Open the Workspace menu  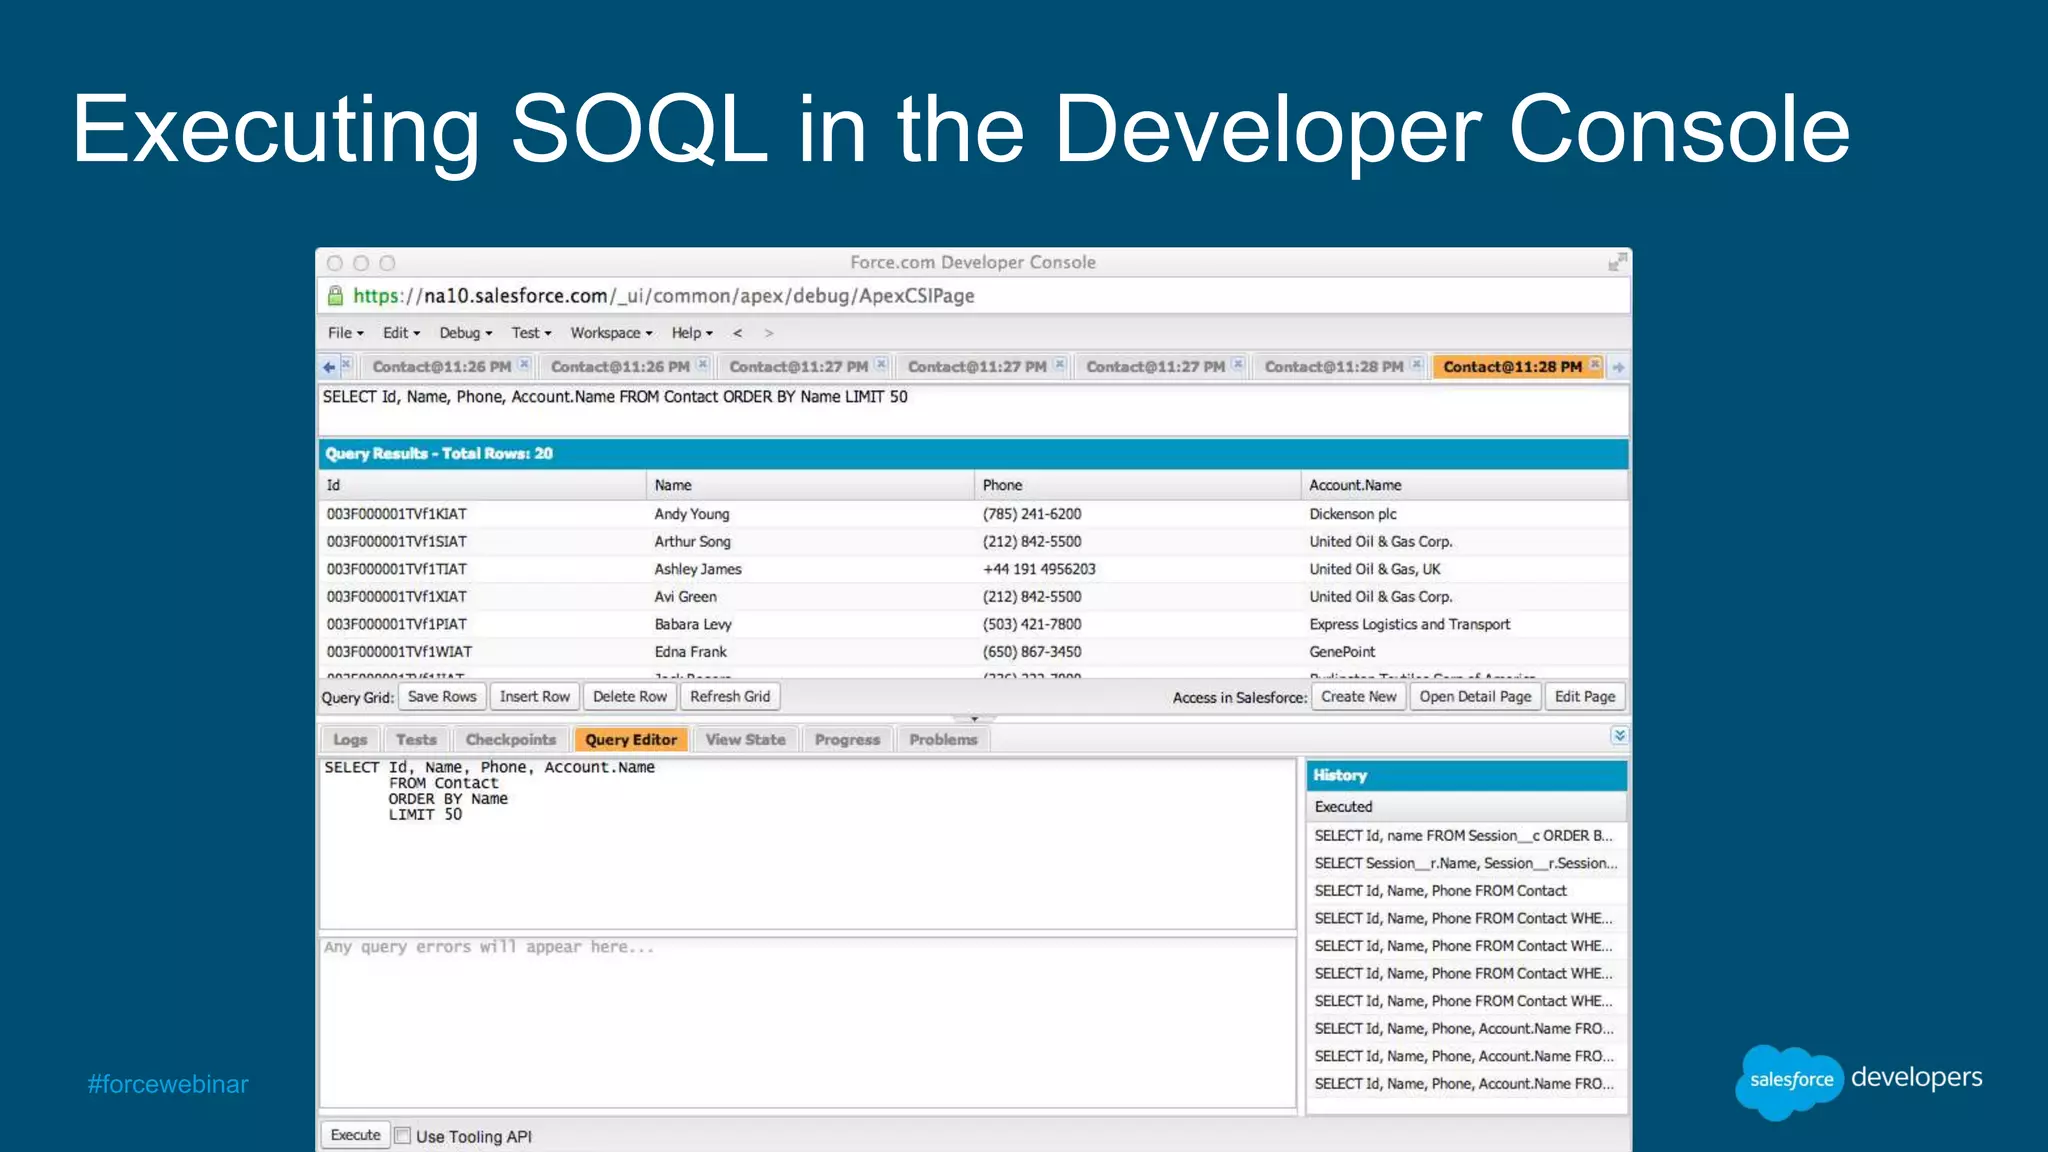(x=611, y=333)
